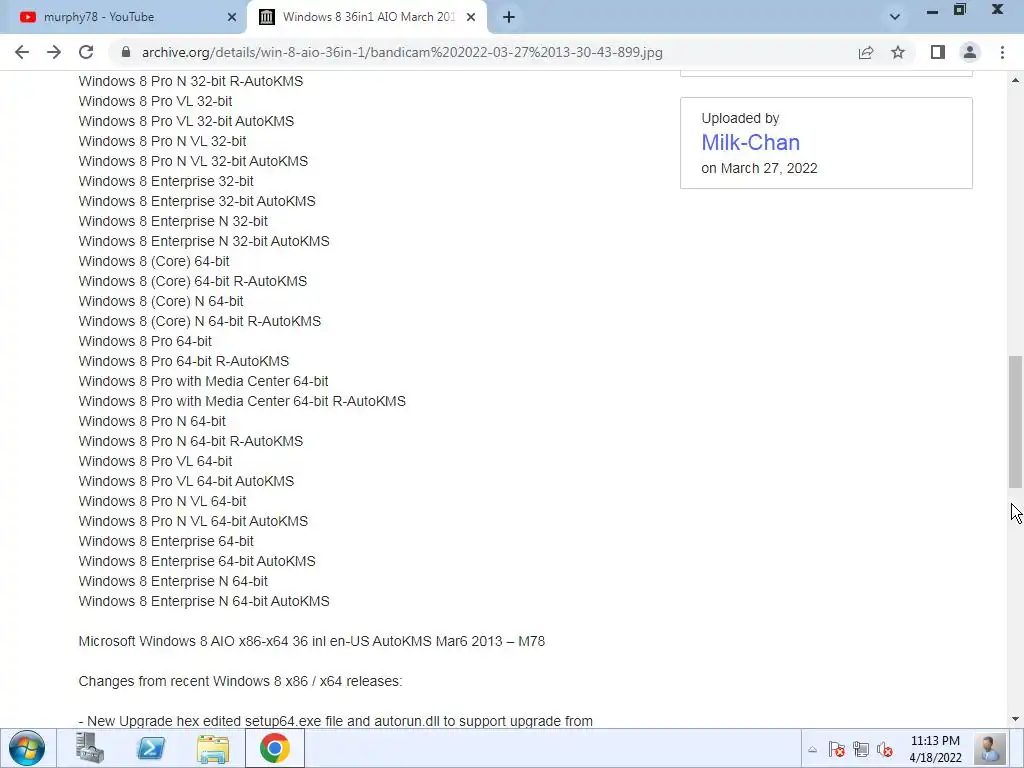
Task: Click the vertical scrollbar thumb
Action: pyautogui.click(x=1016, y=422)
